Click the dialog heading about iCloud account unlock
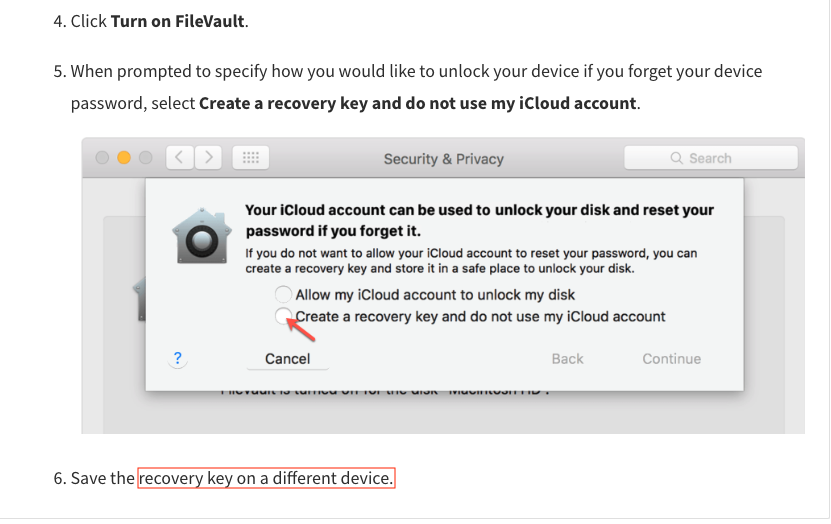The image size is (831, 524). click(479, 220)
